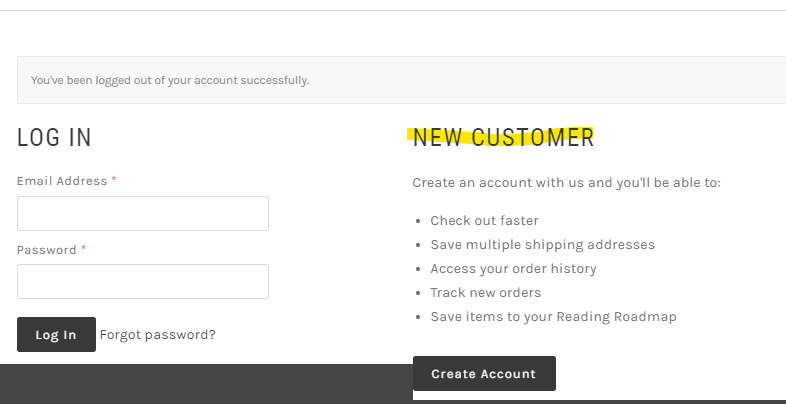The image size is (786, 404).
Task: Click the Password input field
Action: point(143,282)
